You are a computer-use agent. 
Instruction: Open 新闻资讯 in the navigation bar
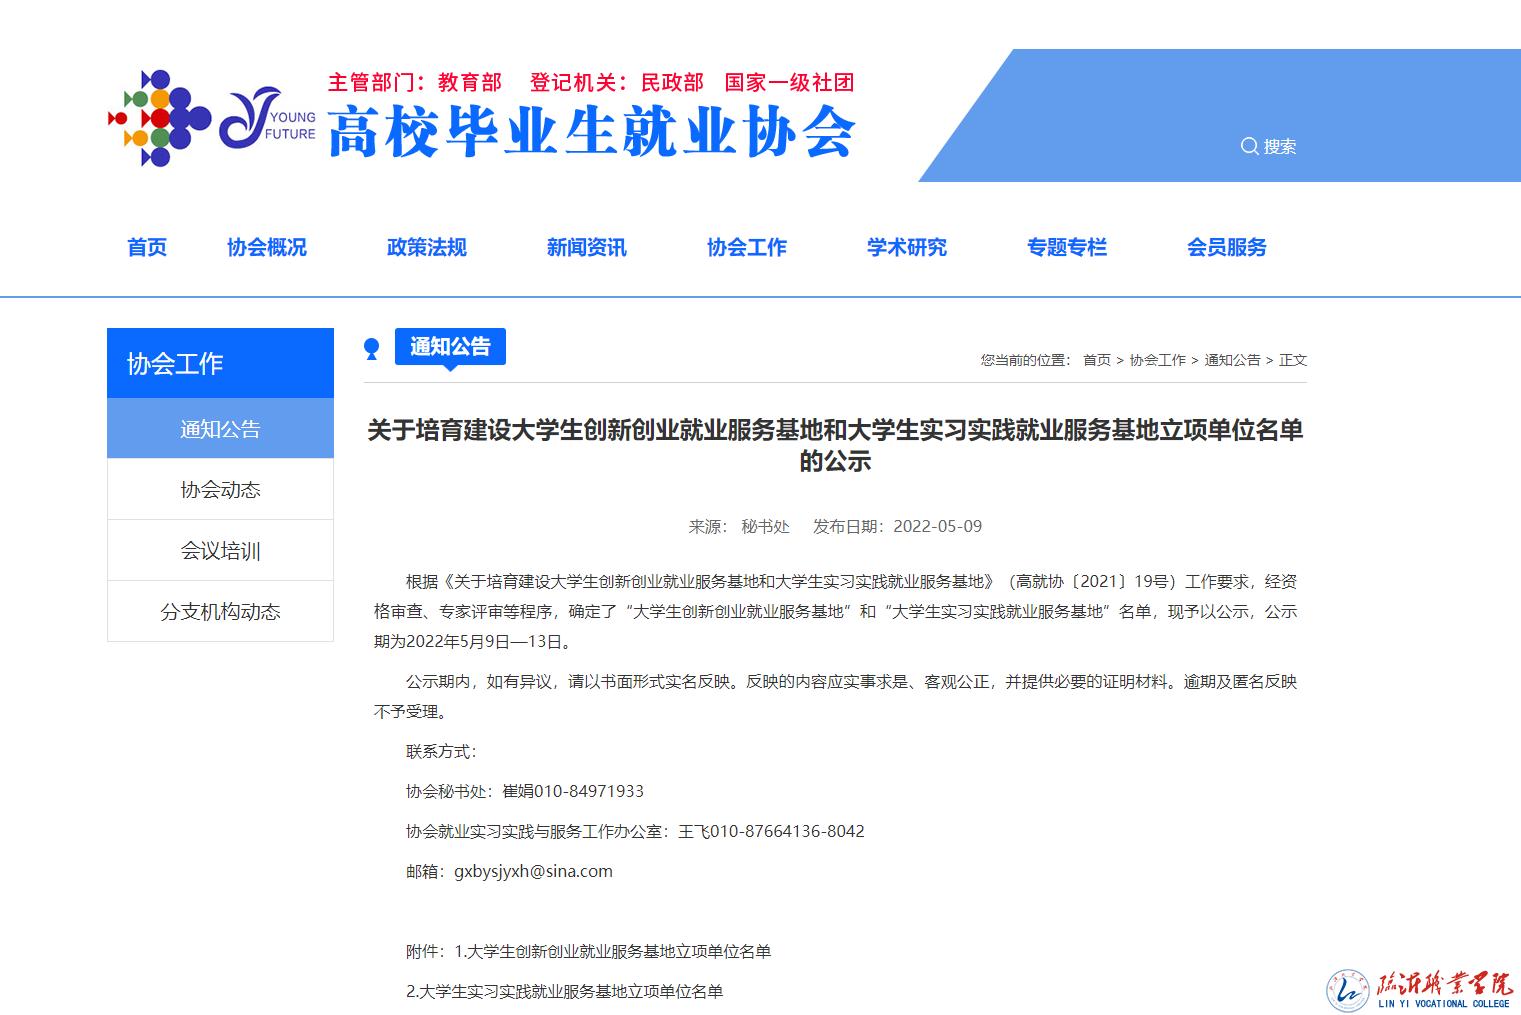point(586,247)
